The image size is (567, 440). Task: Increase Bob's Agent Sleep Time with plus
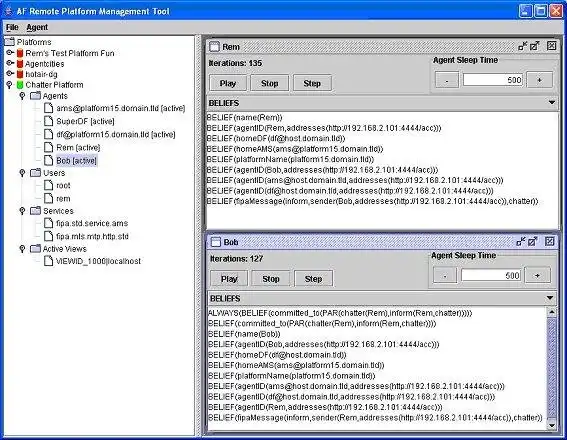click(538, 275)
